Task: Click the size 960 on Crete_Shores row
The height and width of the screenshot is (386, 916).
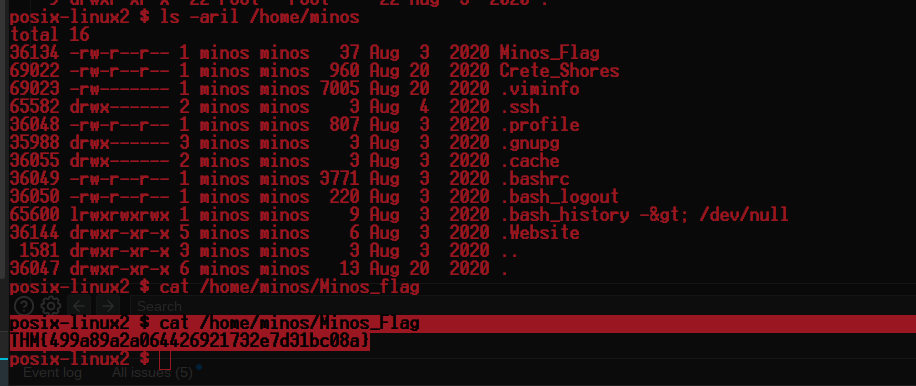Action: pyautogui.click(x=344, y=71)
